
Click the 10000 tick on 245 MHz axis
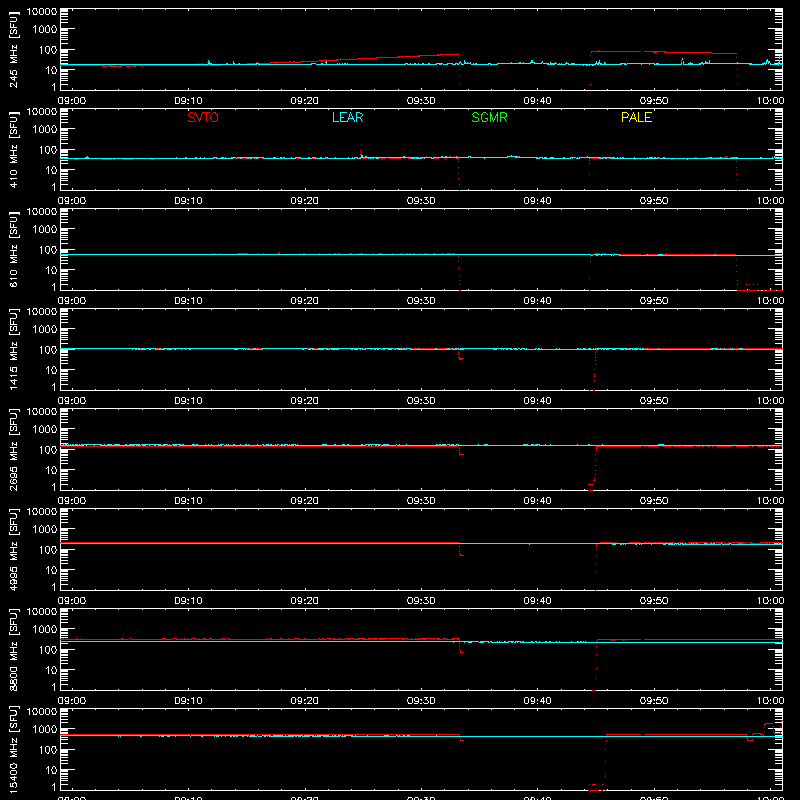tap(42, 11)
